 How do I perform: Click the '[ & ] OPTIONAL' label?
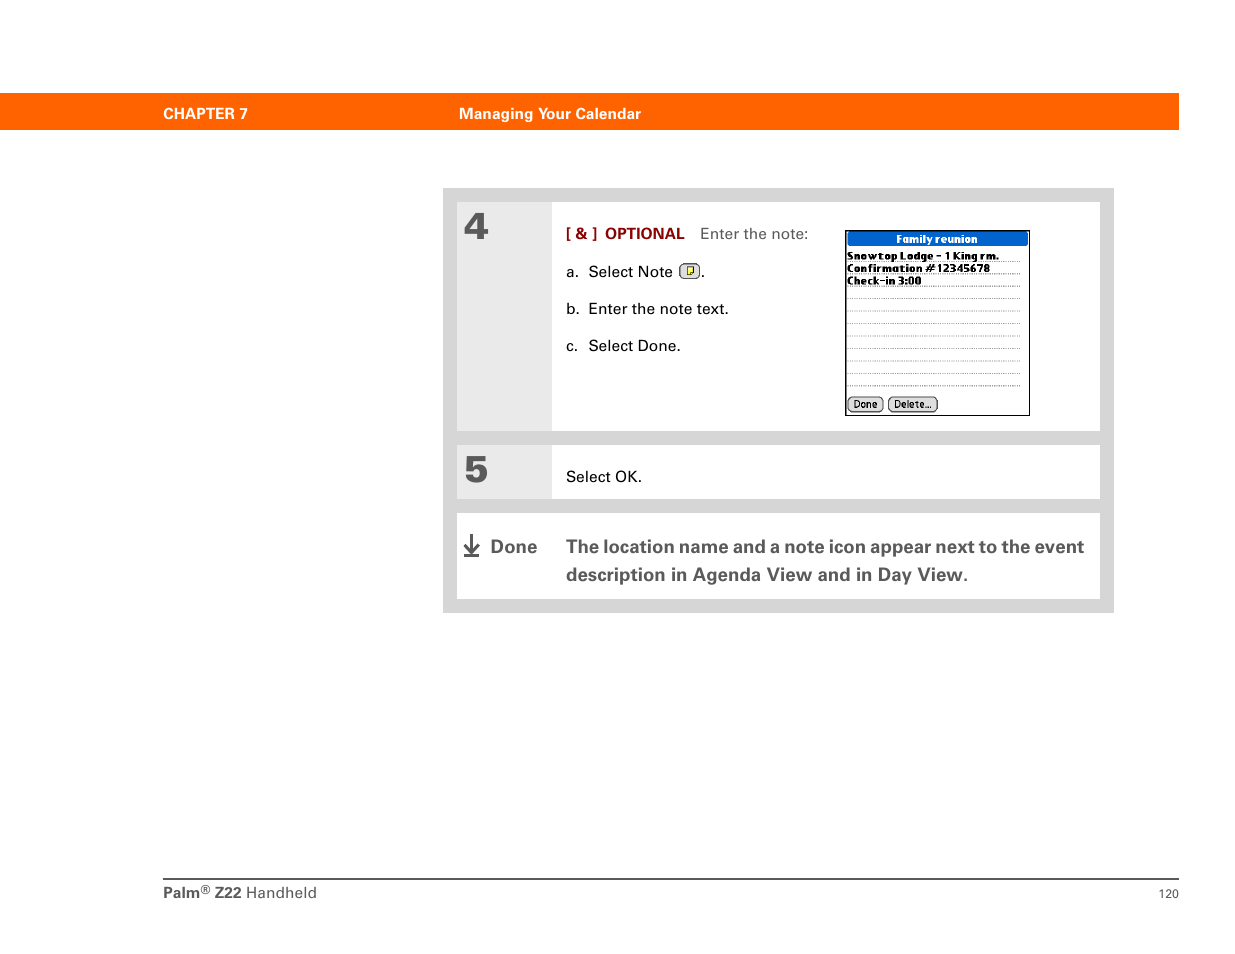(x=625, y=234)
